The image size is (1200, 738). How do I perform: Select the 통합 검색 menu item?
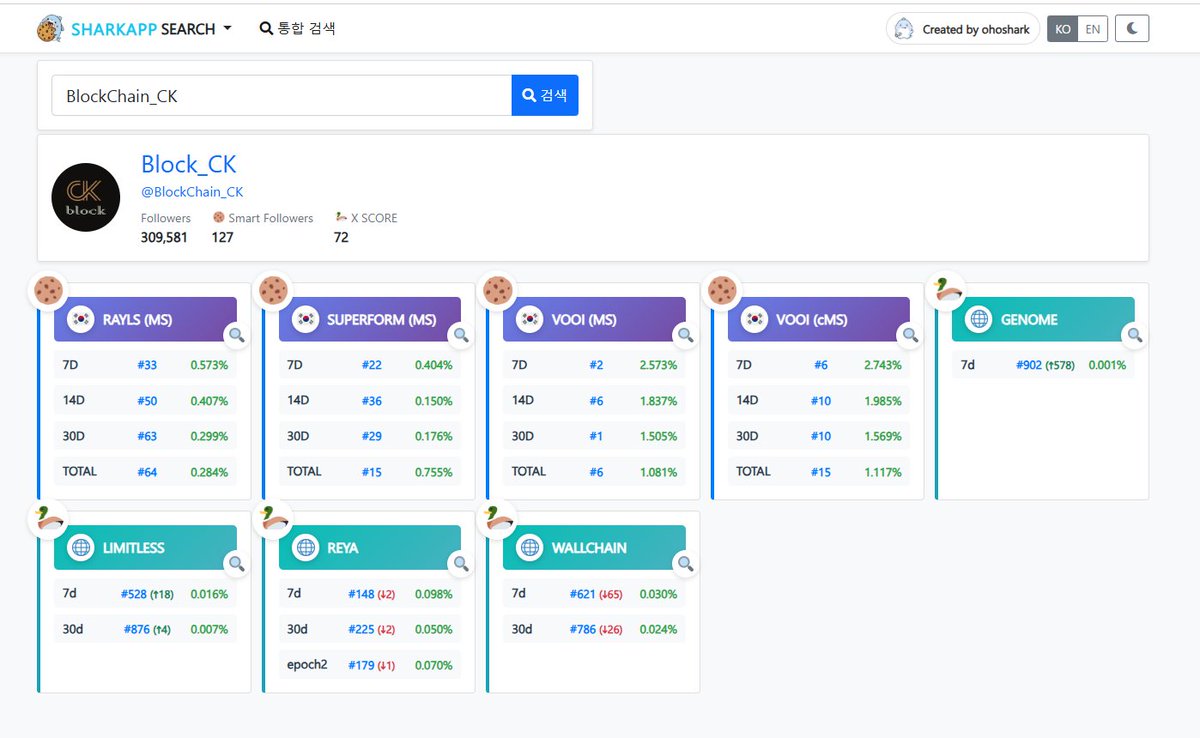click(x=297, y=28)
